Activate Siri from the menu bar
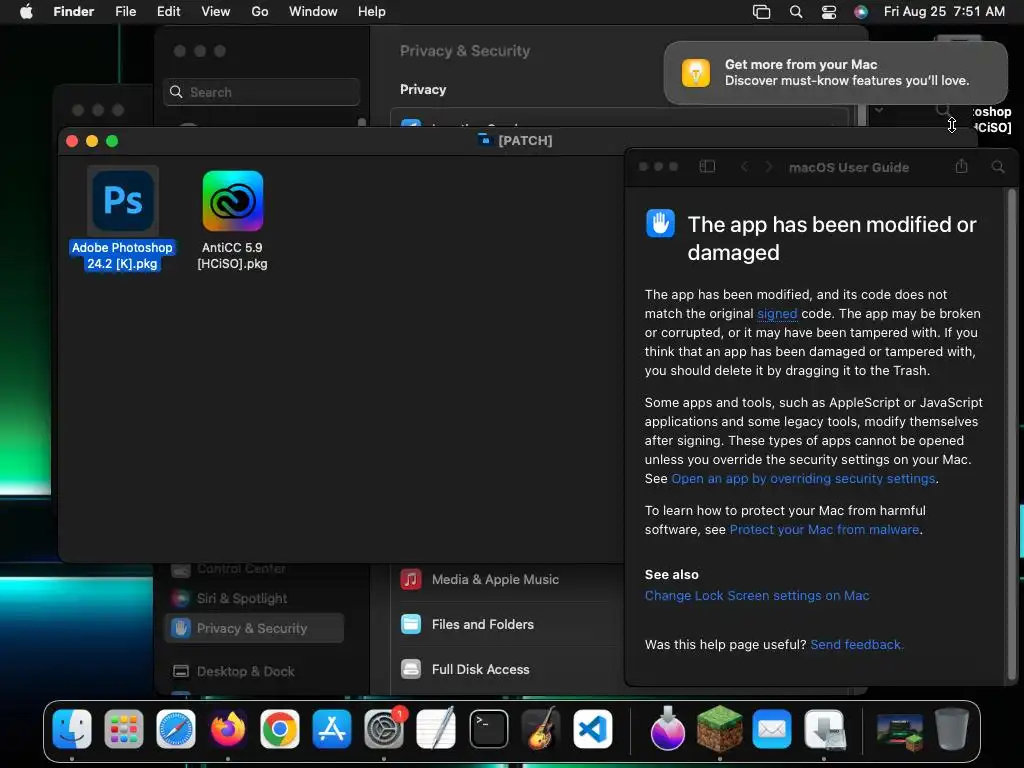The image size is (1024, 768). click(x=861, y=12)
